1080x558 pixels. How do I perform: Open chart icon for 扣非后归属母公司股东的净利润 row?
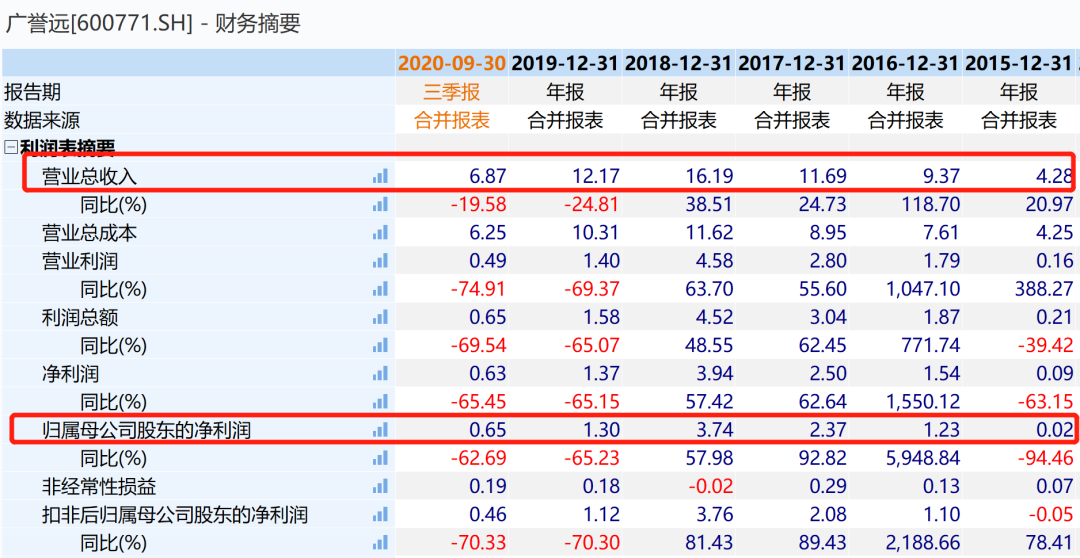pyautogui.click(x=380, y=515)
